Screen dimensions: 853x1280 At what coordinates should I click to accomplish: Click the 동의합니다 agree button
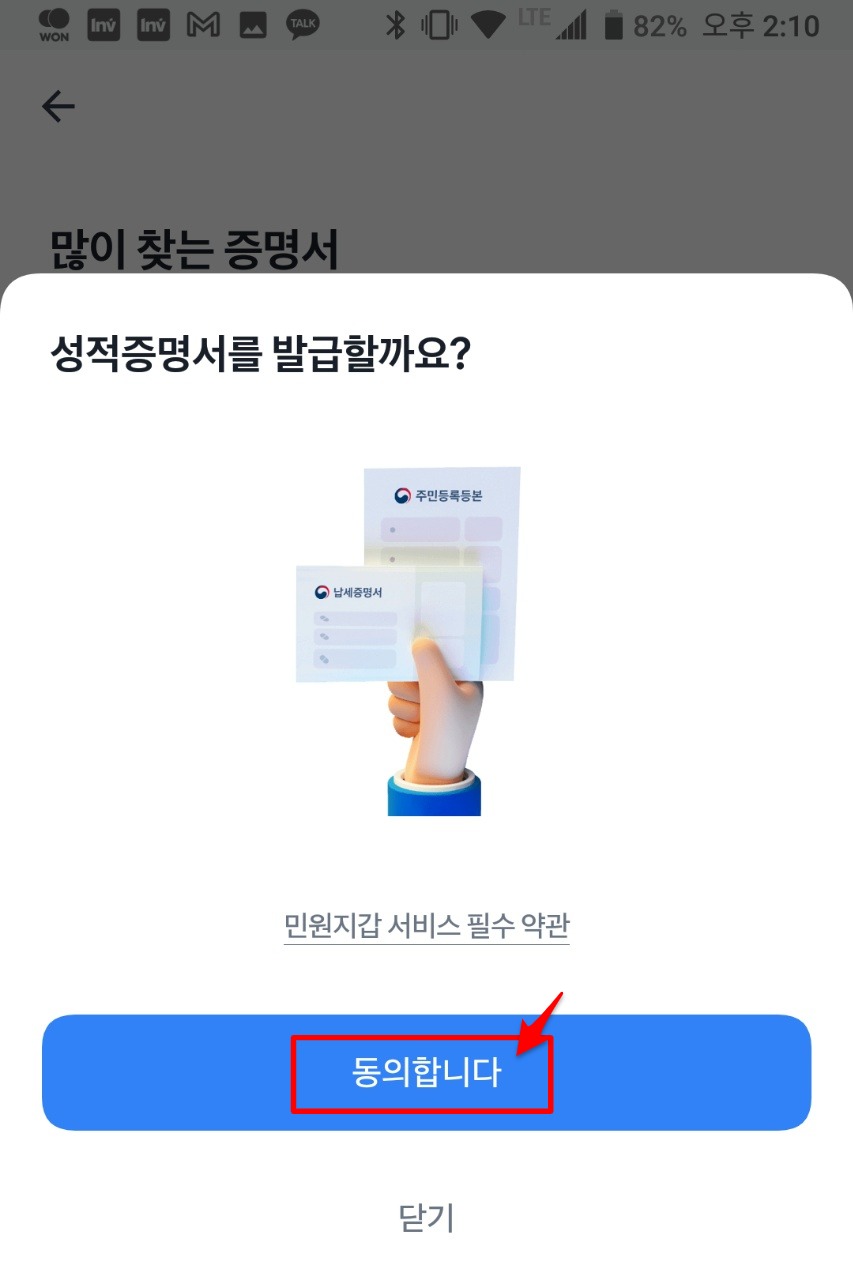[x=426, y=1073]
